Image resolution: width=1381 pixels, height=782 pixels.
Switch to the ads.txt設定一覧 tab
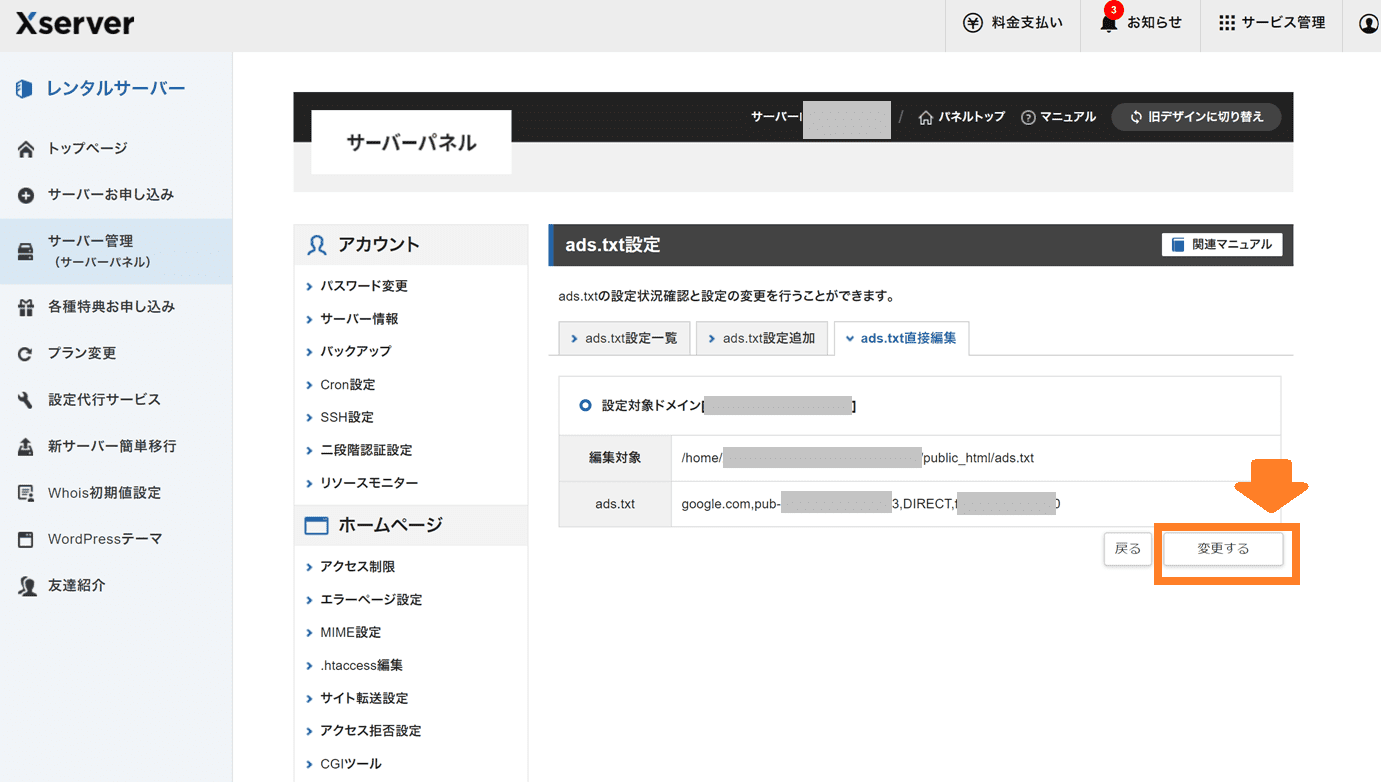click(x=624, y=338)
